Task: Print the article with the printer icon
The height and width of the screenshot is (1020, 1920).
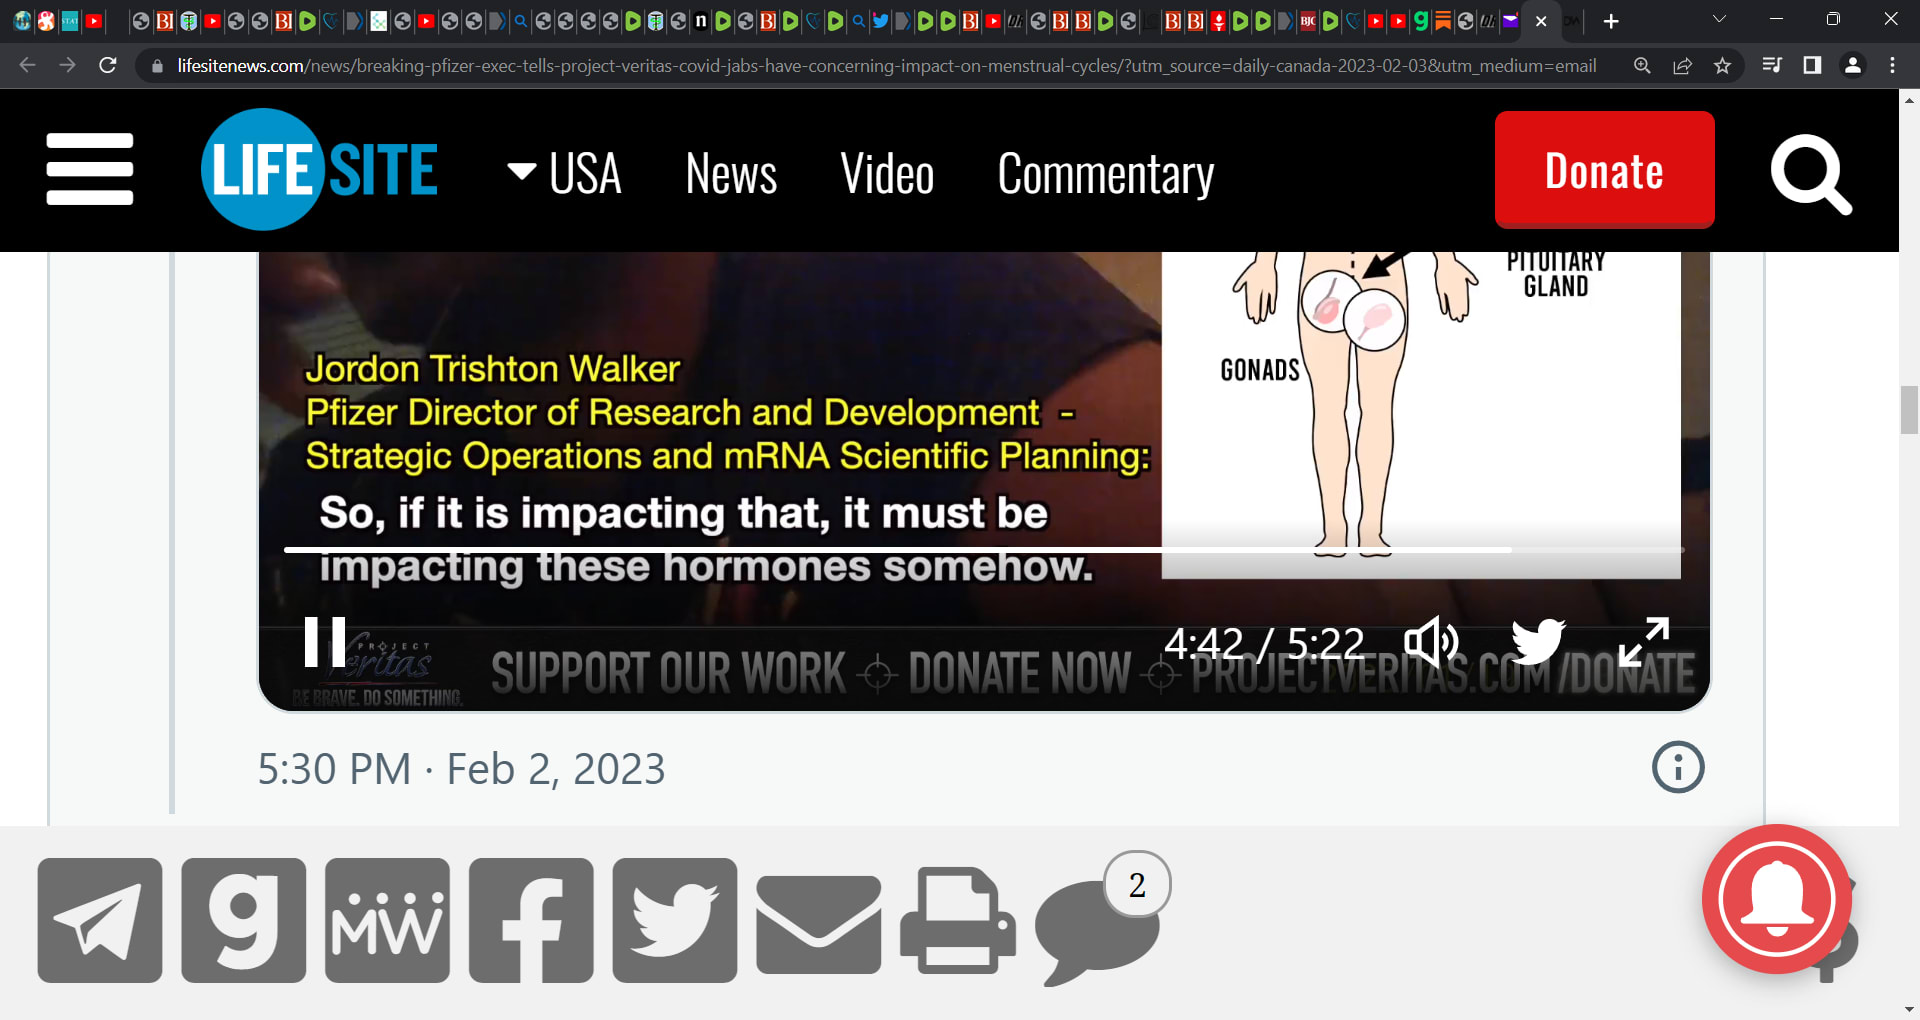Action: (958, 920)
